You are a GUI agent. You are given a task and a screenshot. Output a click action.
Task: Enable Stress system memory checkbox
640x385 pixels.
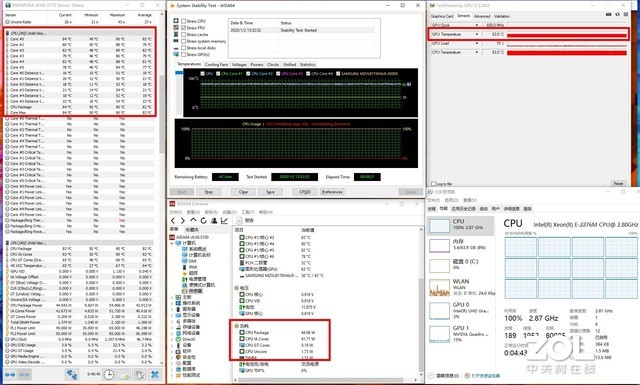[183, 41]
